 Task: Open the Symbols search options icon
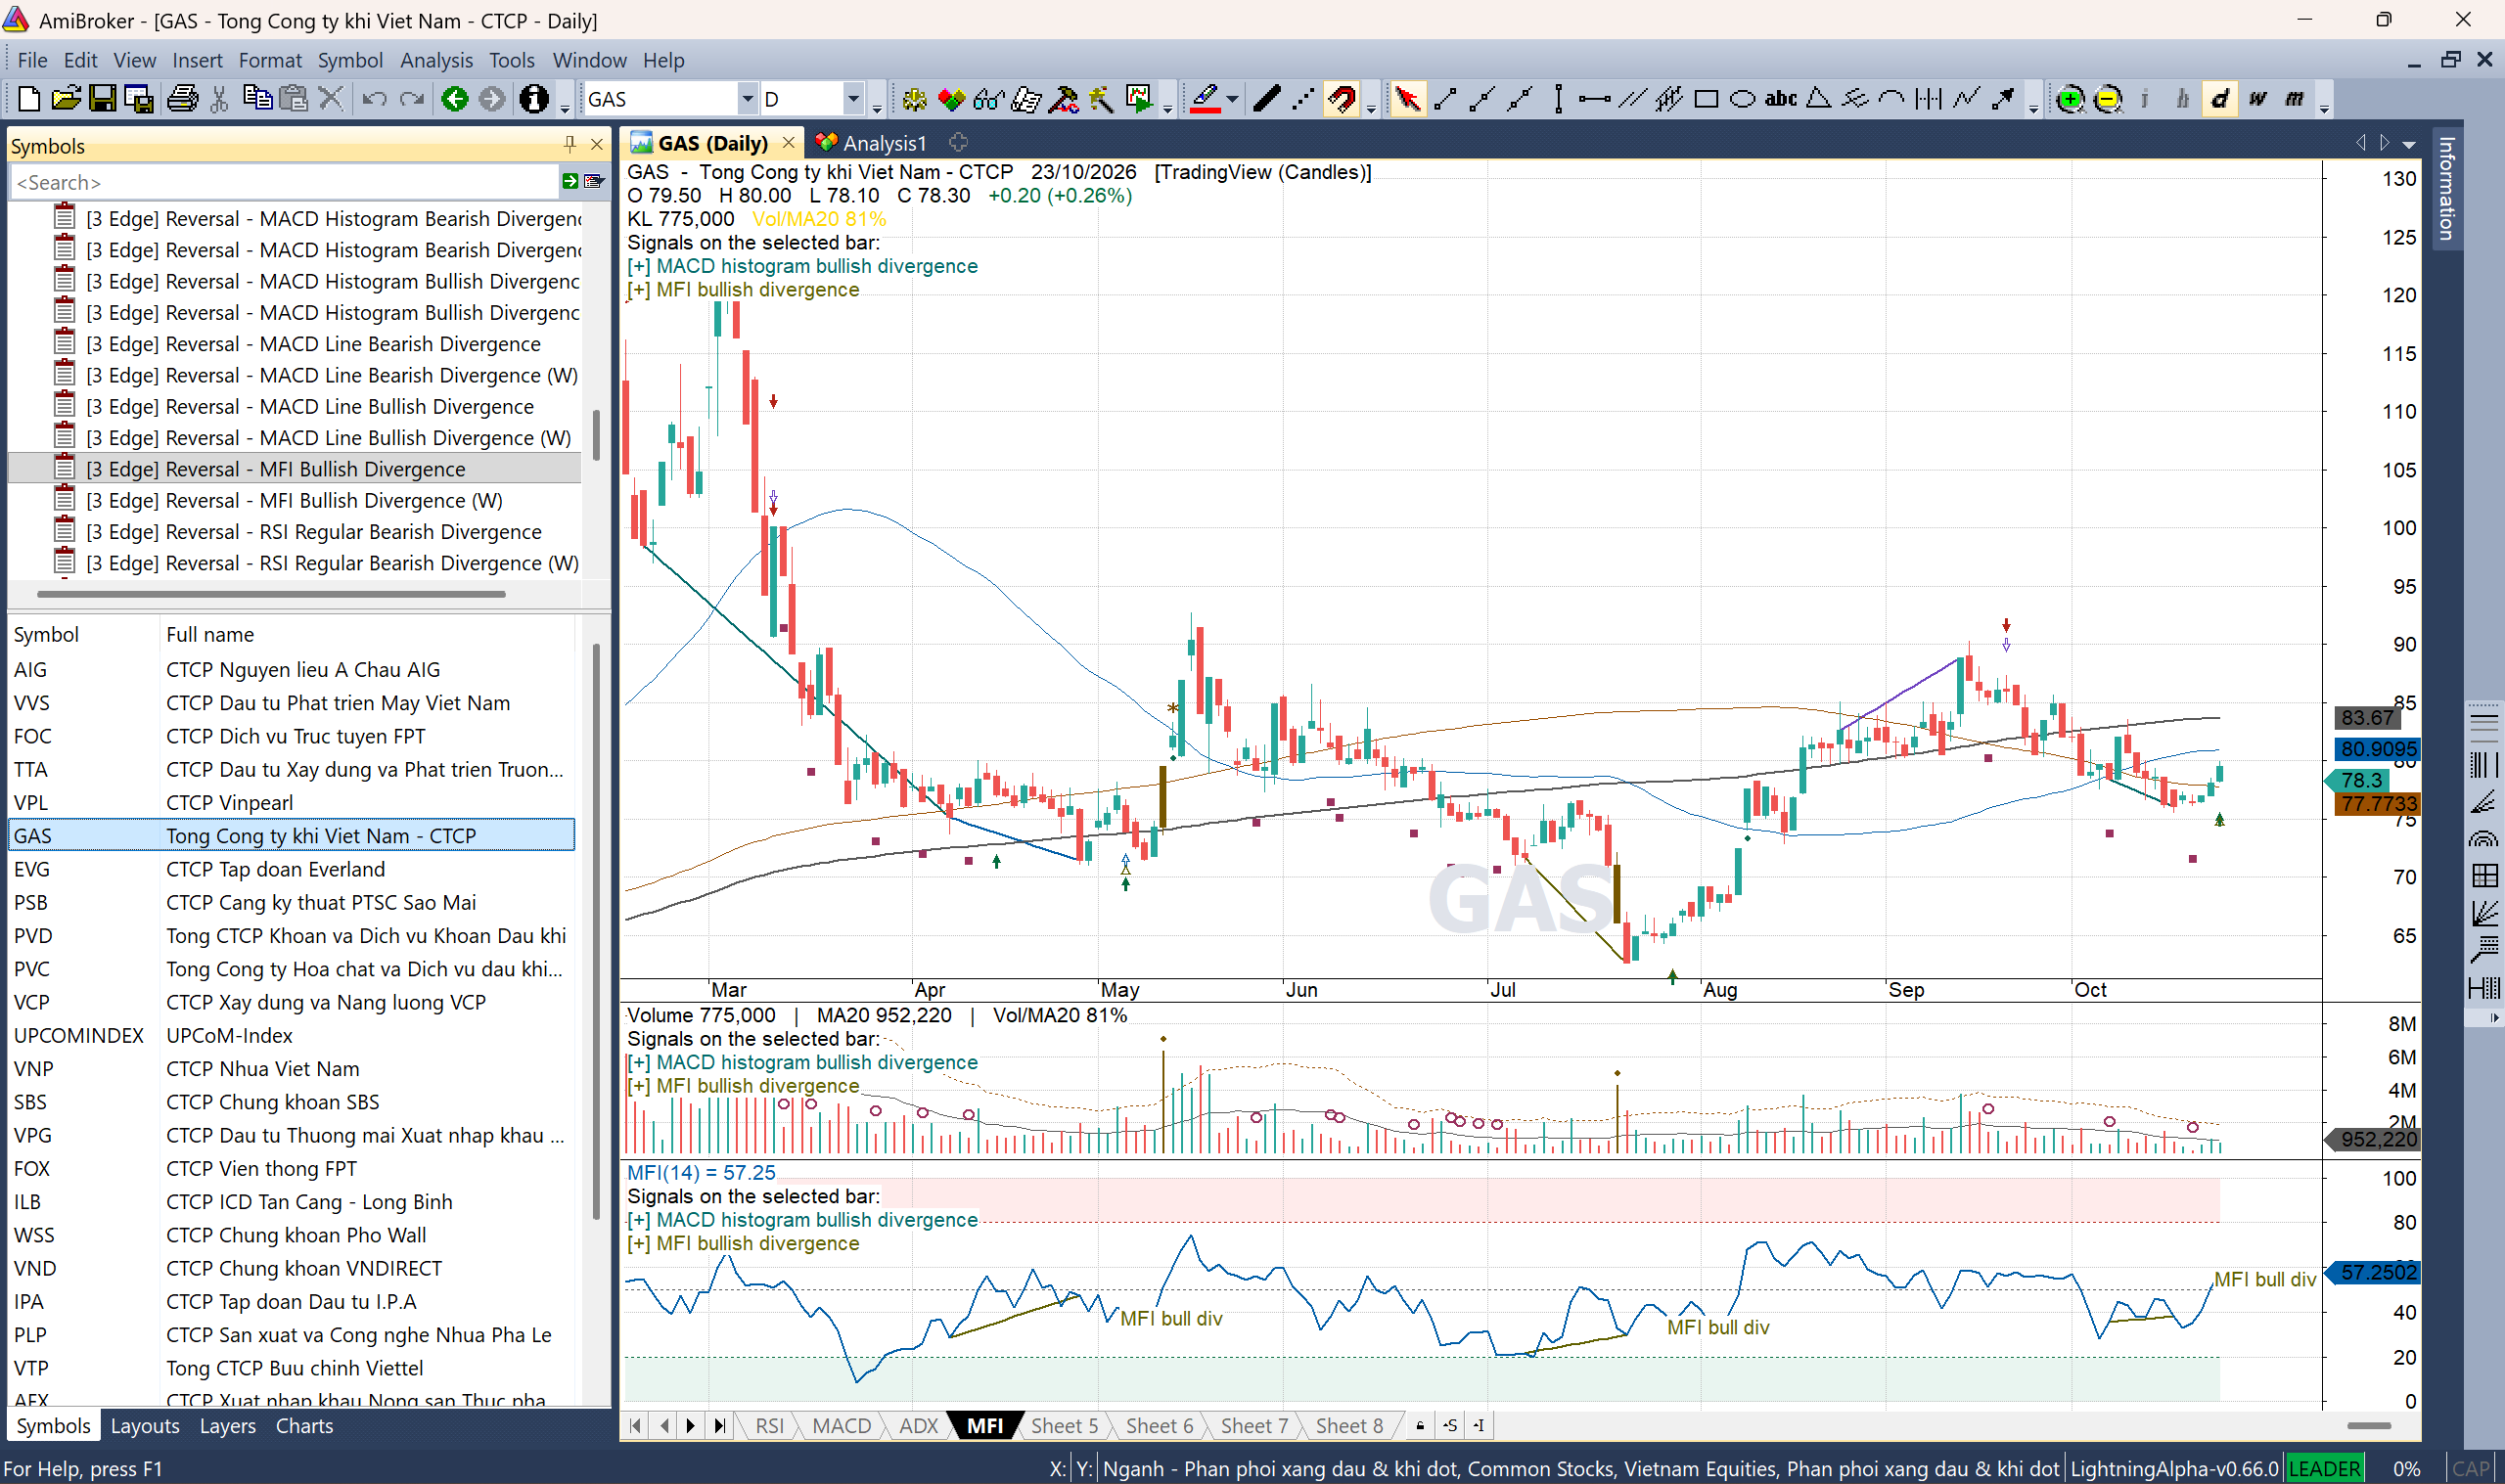point(594,182)
